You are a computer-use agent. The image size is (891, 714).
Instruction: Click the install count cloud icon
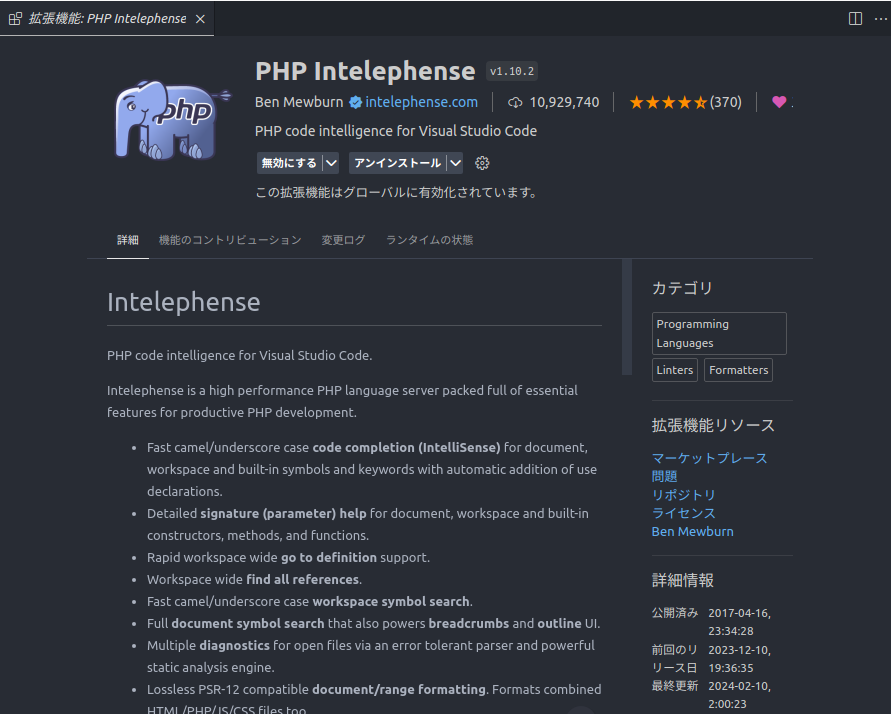515,102
